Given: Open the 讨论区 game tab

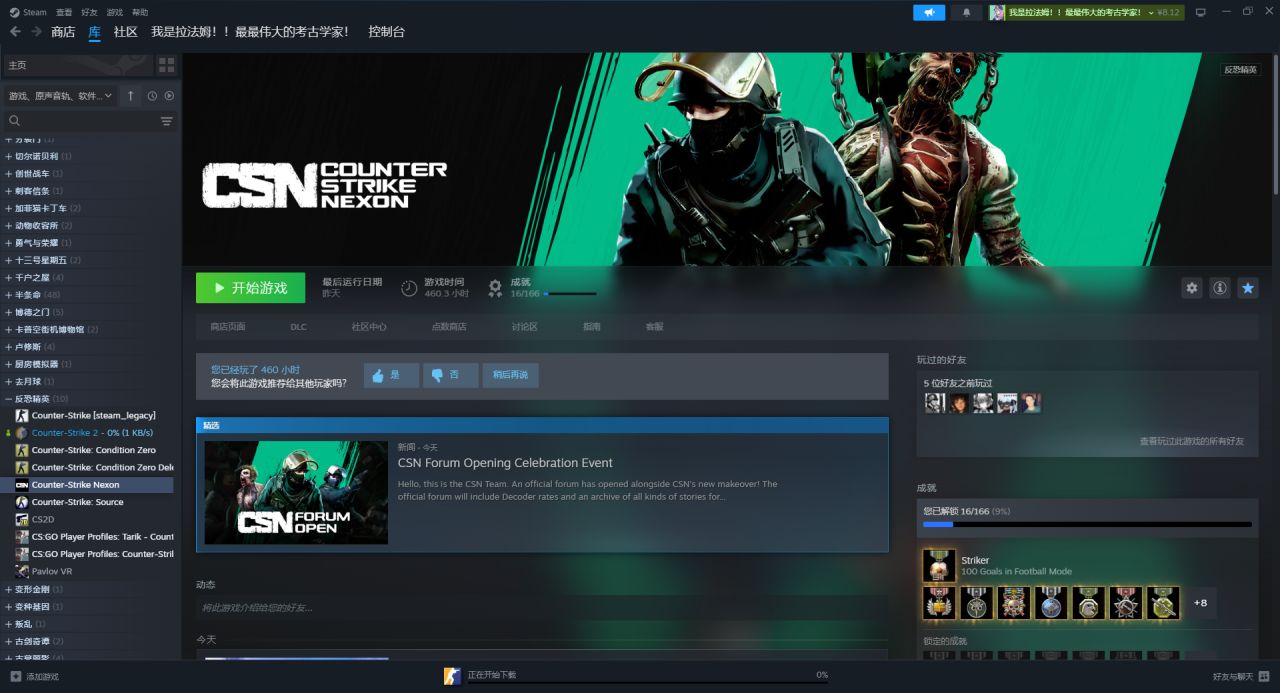Looking at the screenshot, I should click(x=525, y=327).
